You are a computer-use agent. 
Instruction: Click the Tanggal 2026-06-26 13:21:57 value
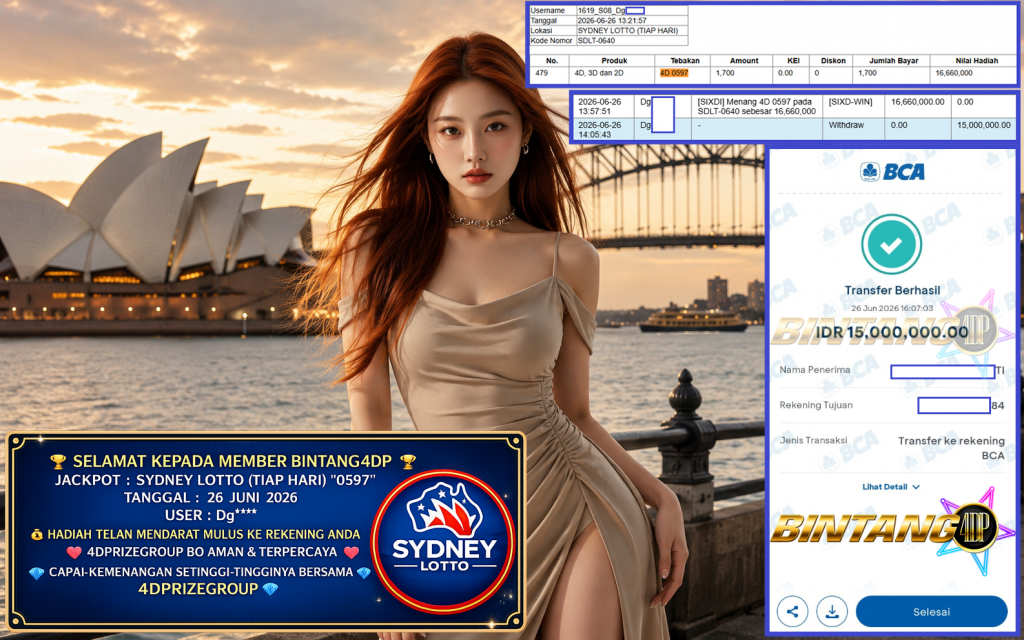[x=612, y=21]
